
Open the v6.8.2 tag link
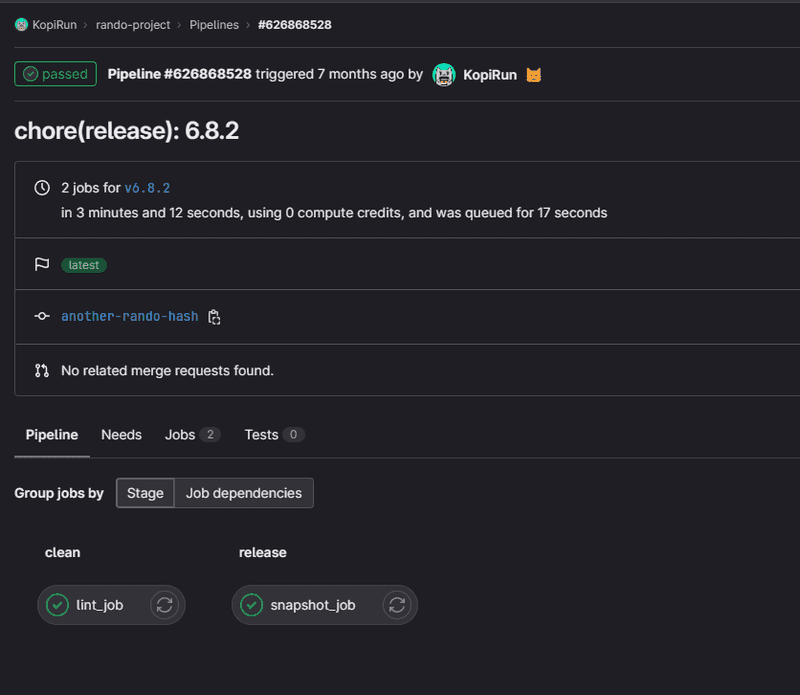point(147,188)
